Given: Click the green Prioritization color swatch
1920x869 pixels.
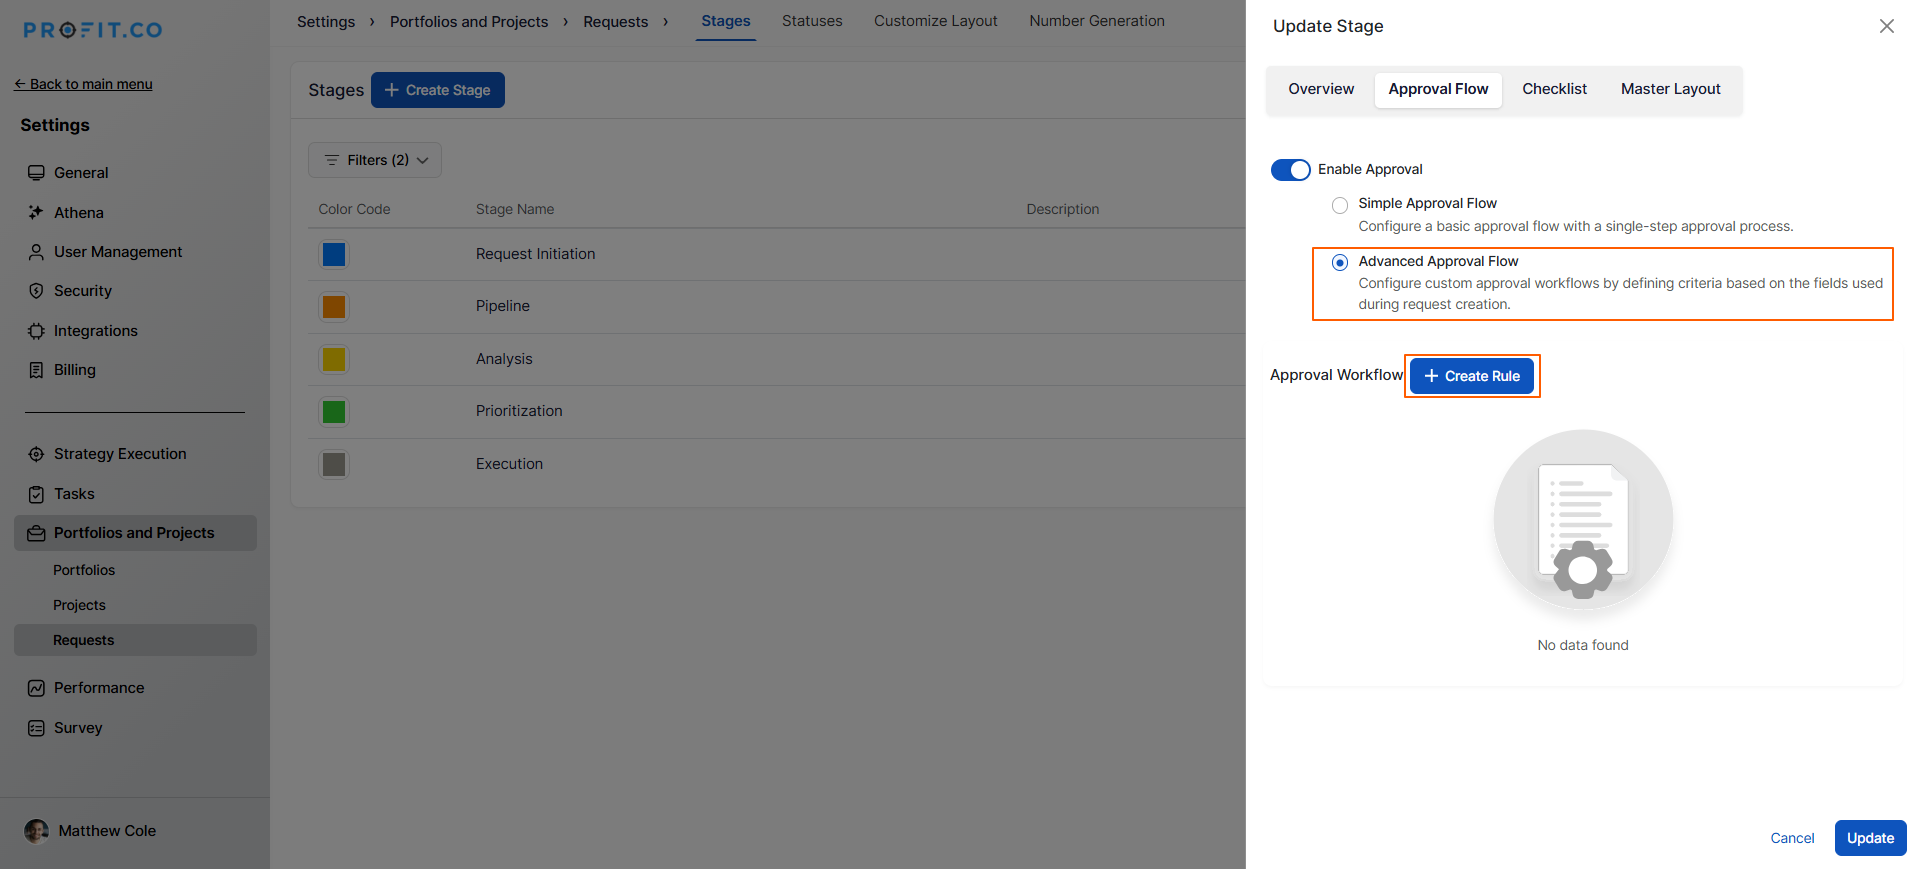Looking at the screenshot, I should point(334,412).
